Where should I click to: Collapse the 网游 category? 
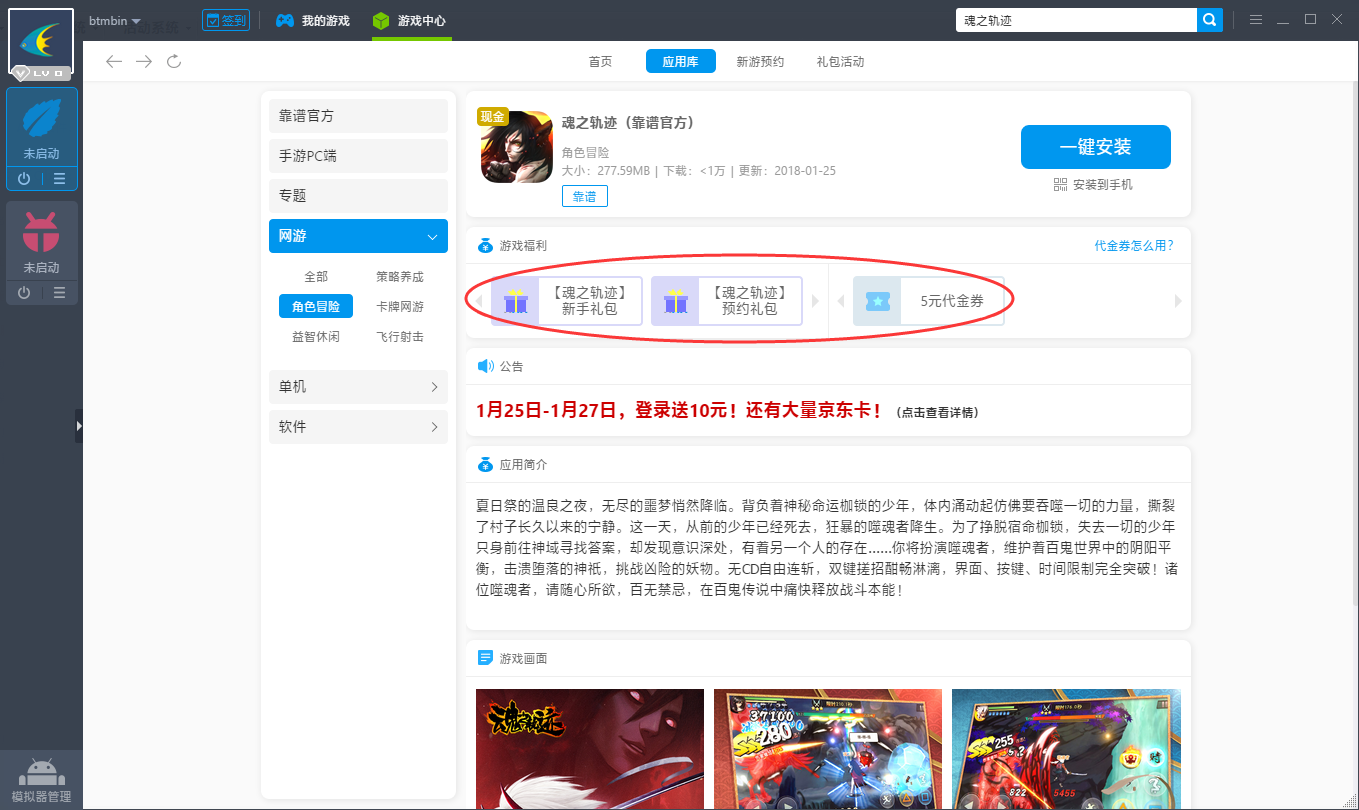coord(358,236)
